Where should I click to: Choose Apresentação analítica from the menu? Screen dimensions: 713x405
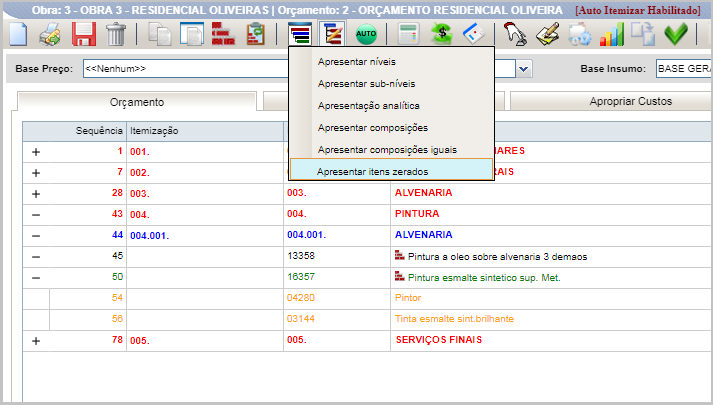click(369, 106)
